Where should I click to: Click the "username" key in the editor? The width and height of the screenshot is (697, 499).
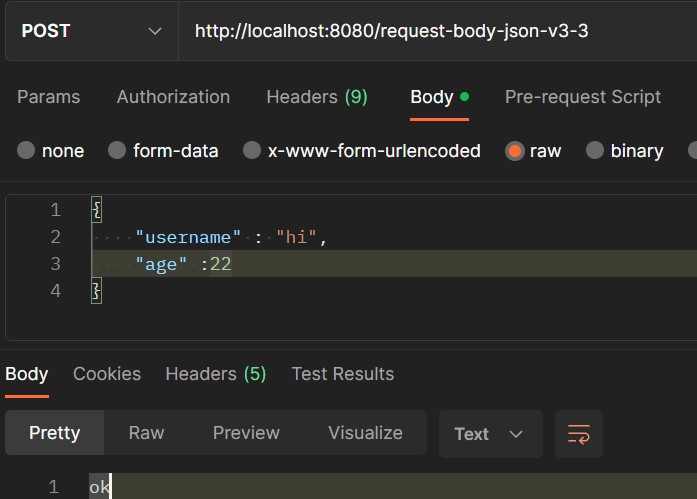click(x=188, y=237)
